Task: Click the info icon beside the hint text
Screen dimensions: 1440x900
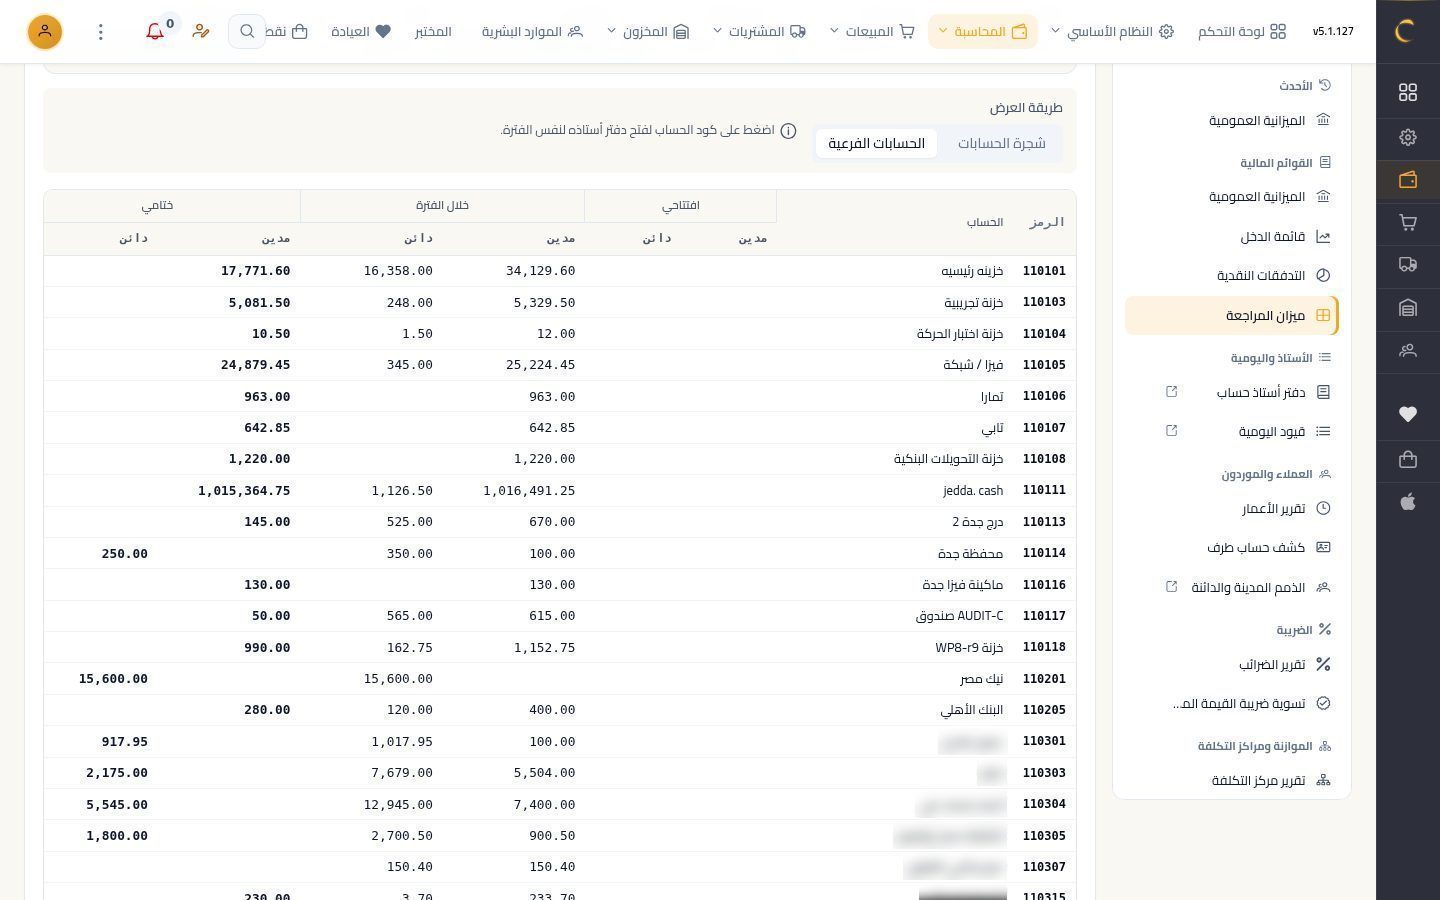Action: [788, 131]
